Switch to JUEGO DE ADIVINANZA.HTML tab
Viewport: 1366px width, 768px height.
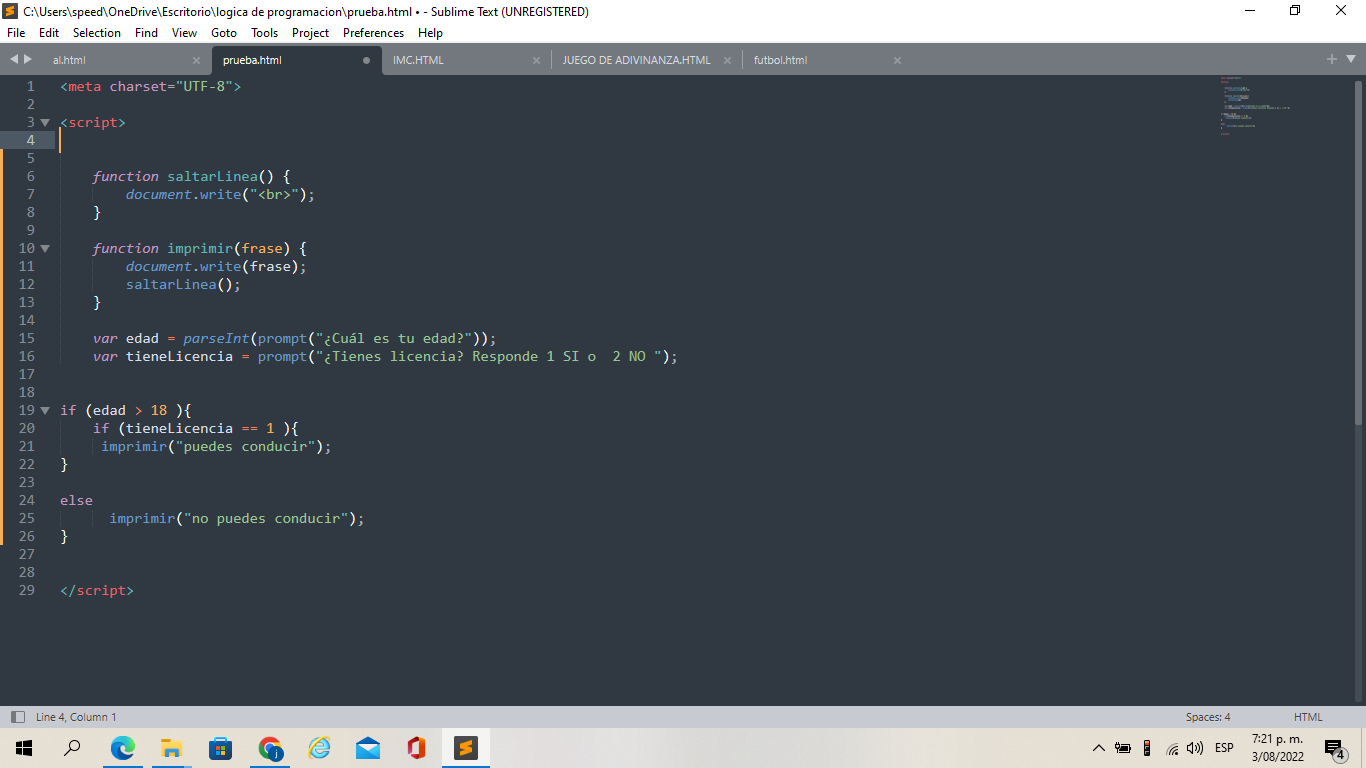[x=636, y=60]
